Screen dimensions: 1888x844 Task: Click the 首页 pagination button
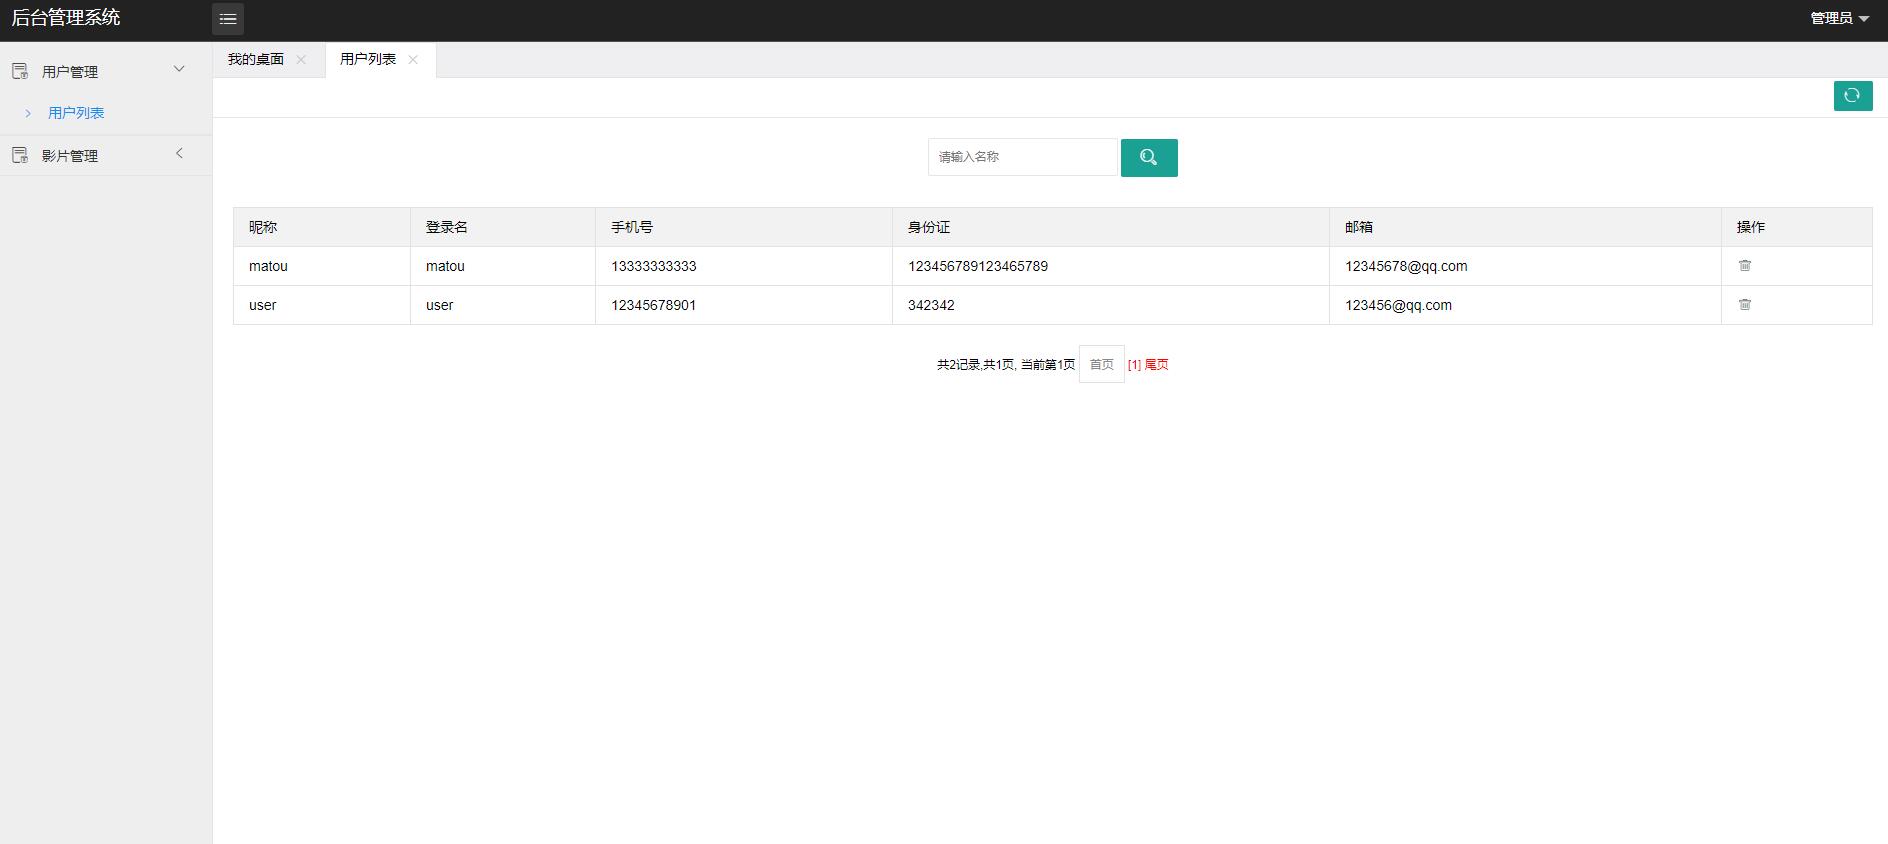(x=1101, y=365)
